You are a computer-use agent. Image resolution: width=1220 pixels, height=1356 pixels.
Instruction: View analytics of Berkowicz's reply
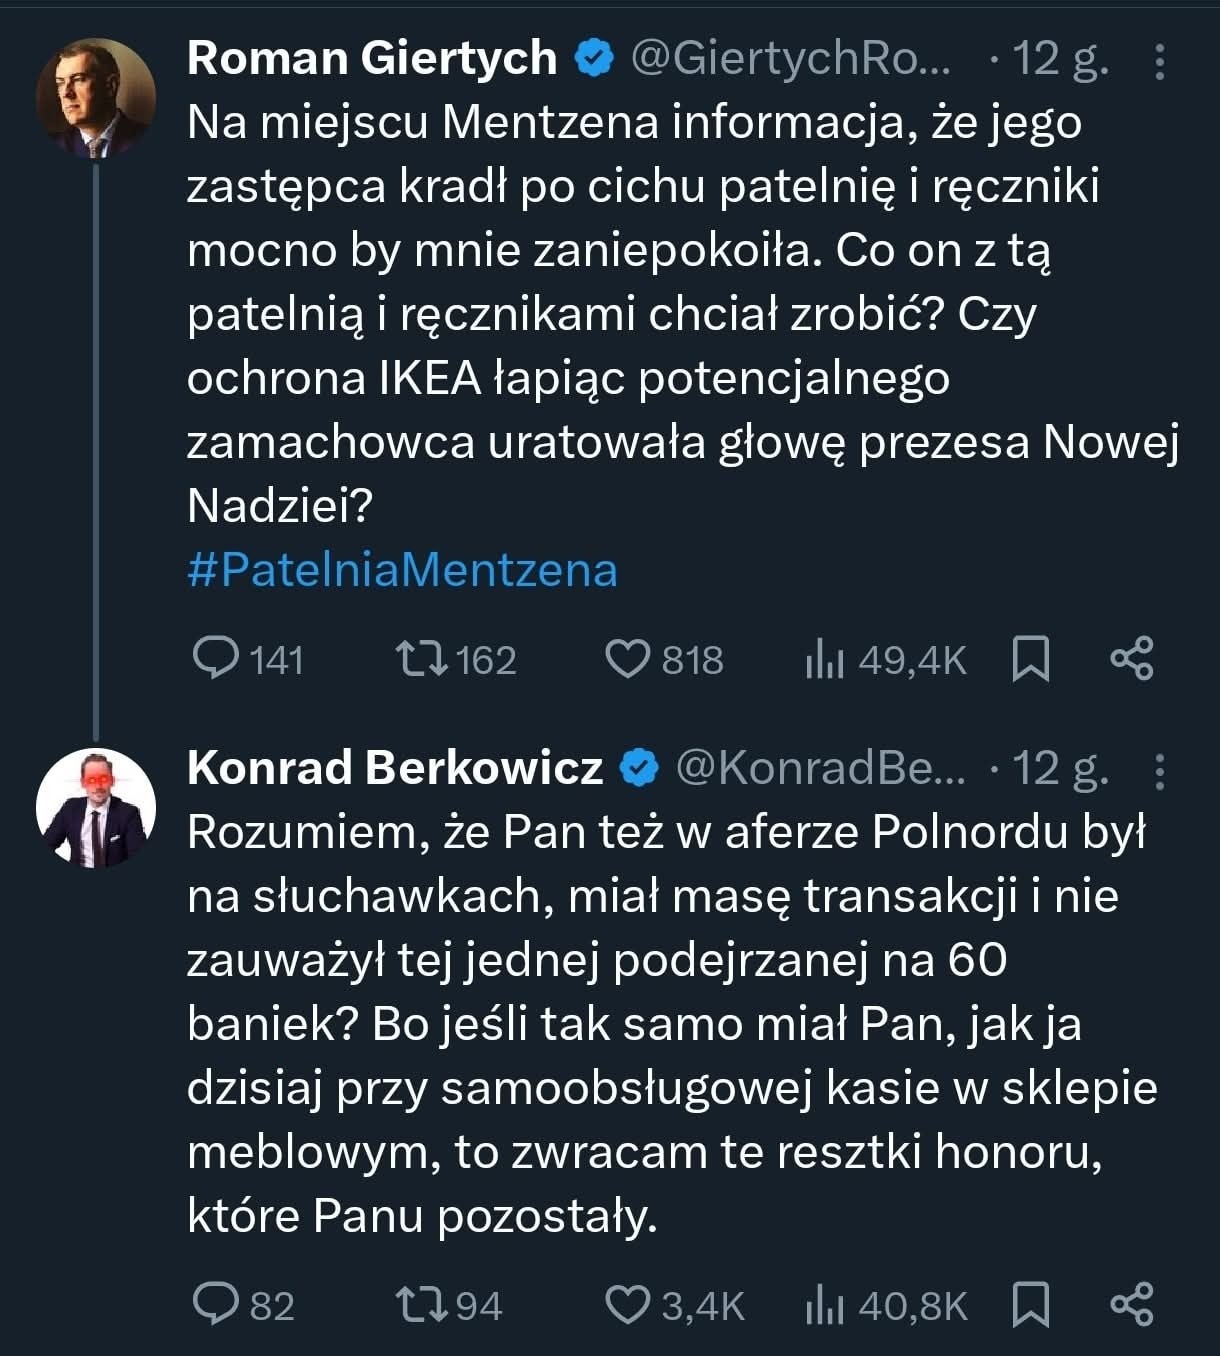tap(825, 1306)
